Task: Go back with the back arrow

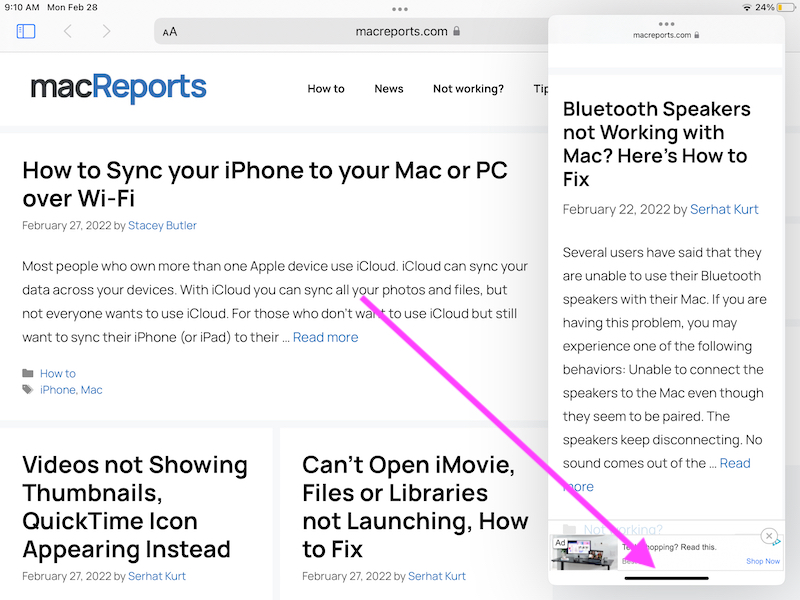Action: point(67,32)
